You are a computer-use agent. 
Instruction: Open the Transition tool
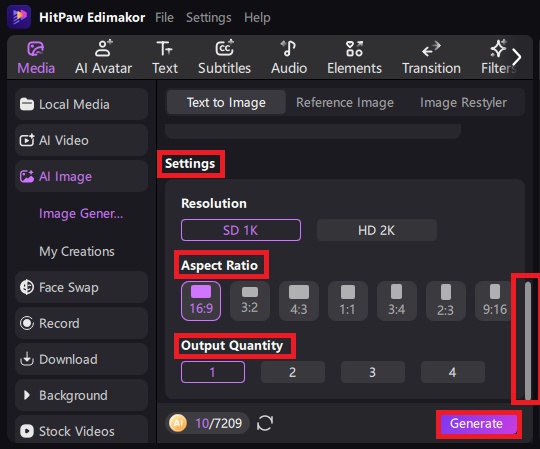point(431,57)
